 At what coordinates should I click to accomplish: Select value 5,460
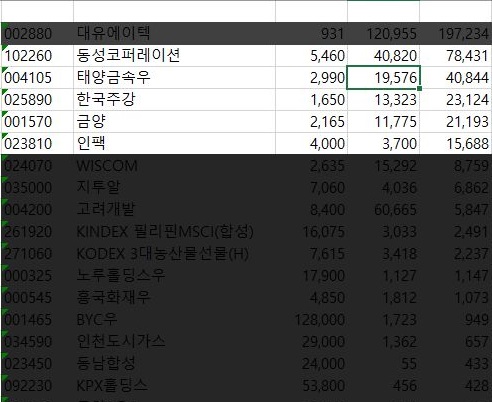click(311, 56)
